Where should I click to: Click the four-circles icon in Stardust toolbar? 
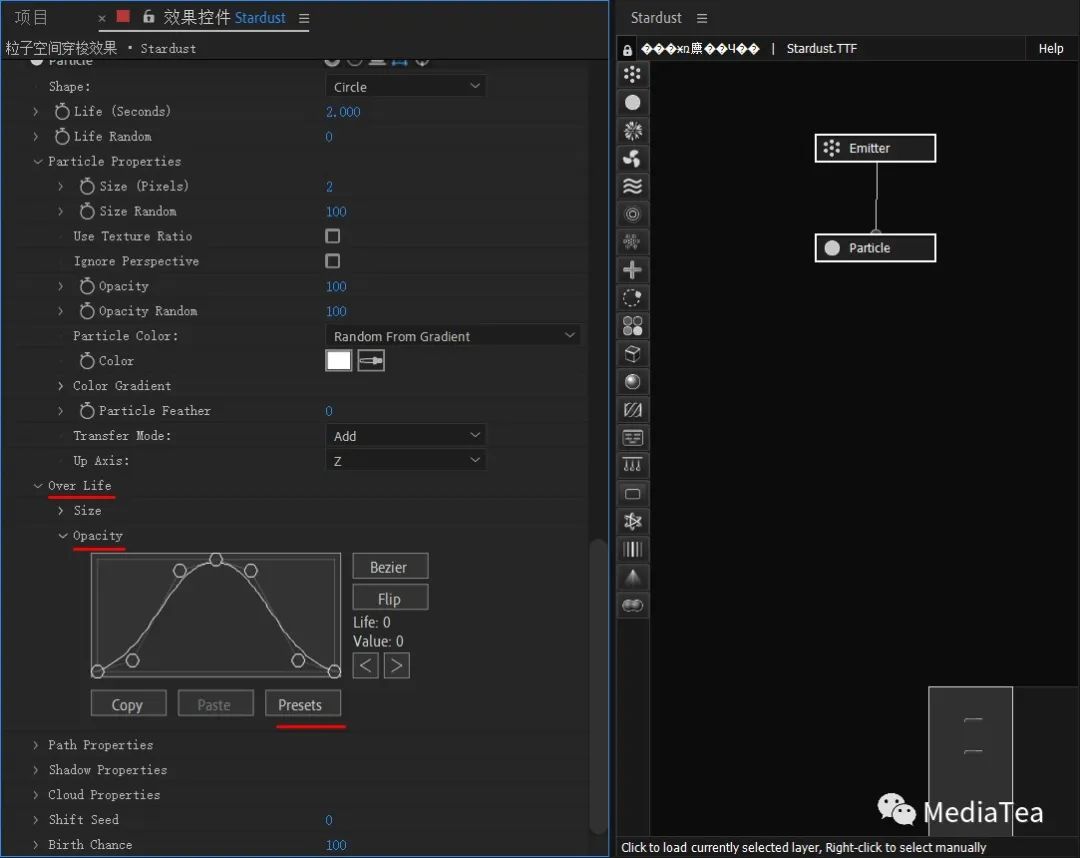[632, 326]
